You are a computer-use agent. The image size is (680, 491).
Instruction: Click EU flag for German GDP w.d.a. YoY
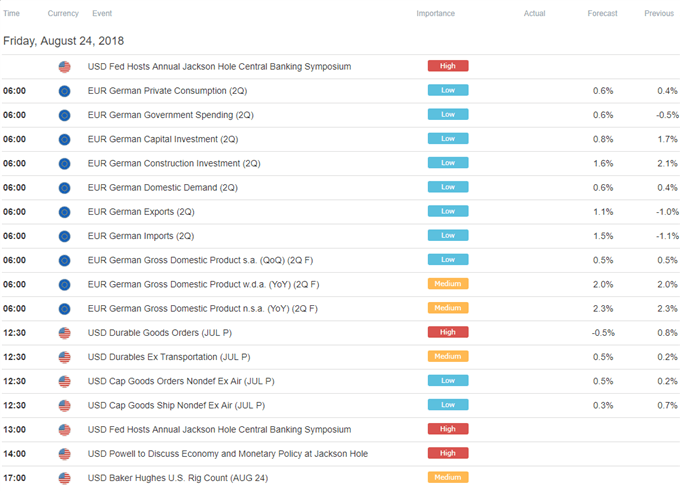coord(65,285)
